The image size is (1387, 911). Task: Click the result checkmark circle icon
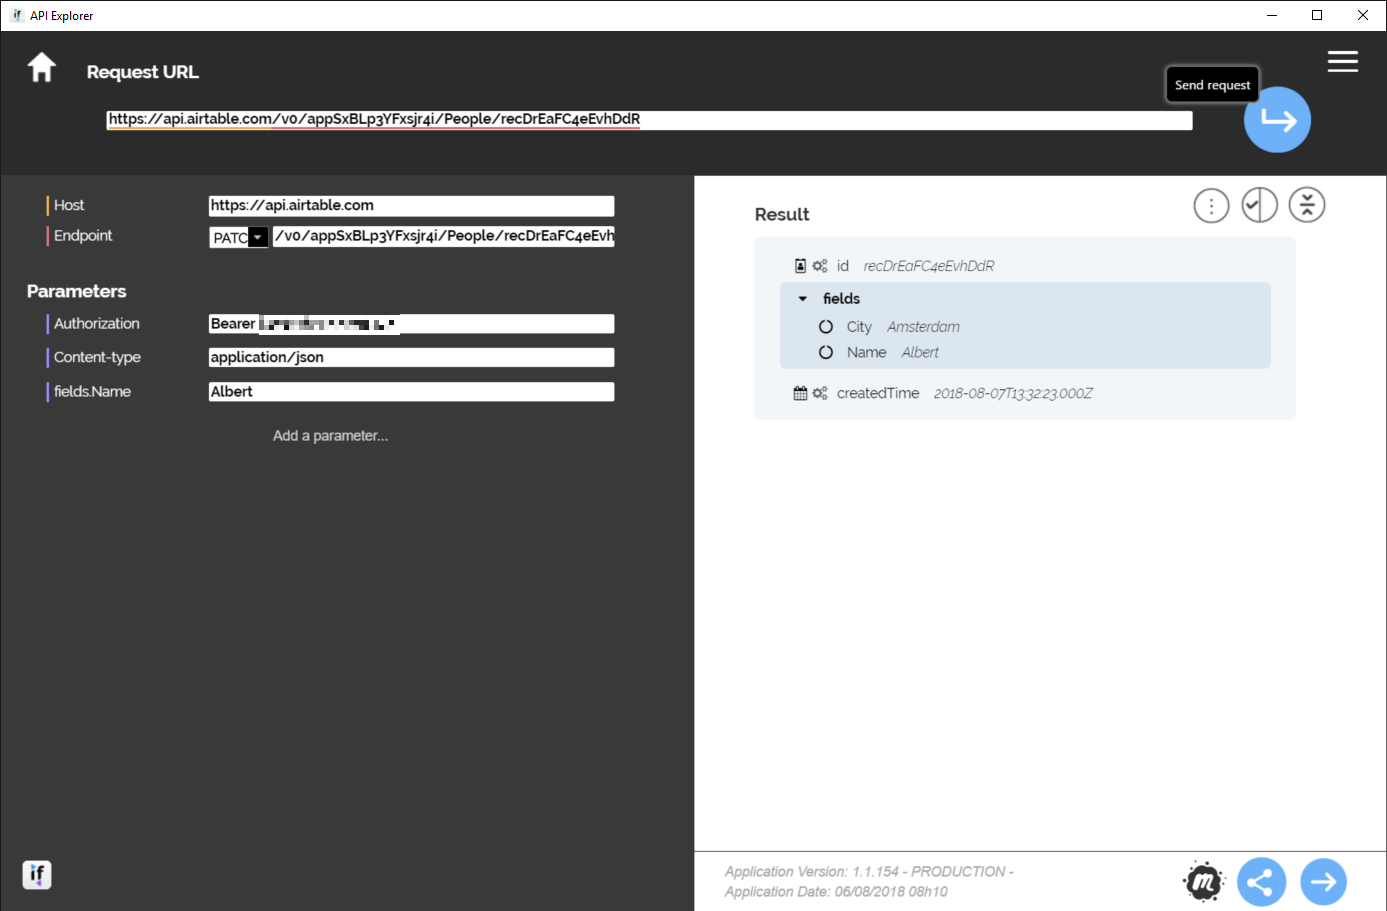click(x=1259, y=205)
